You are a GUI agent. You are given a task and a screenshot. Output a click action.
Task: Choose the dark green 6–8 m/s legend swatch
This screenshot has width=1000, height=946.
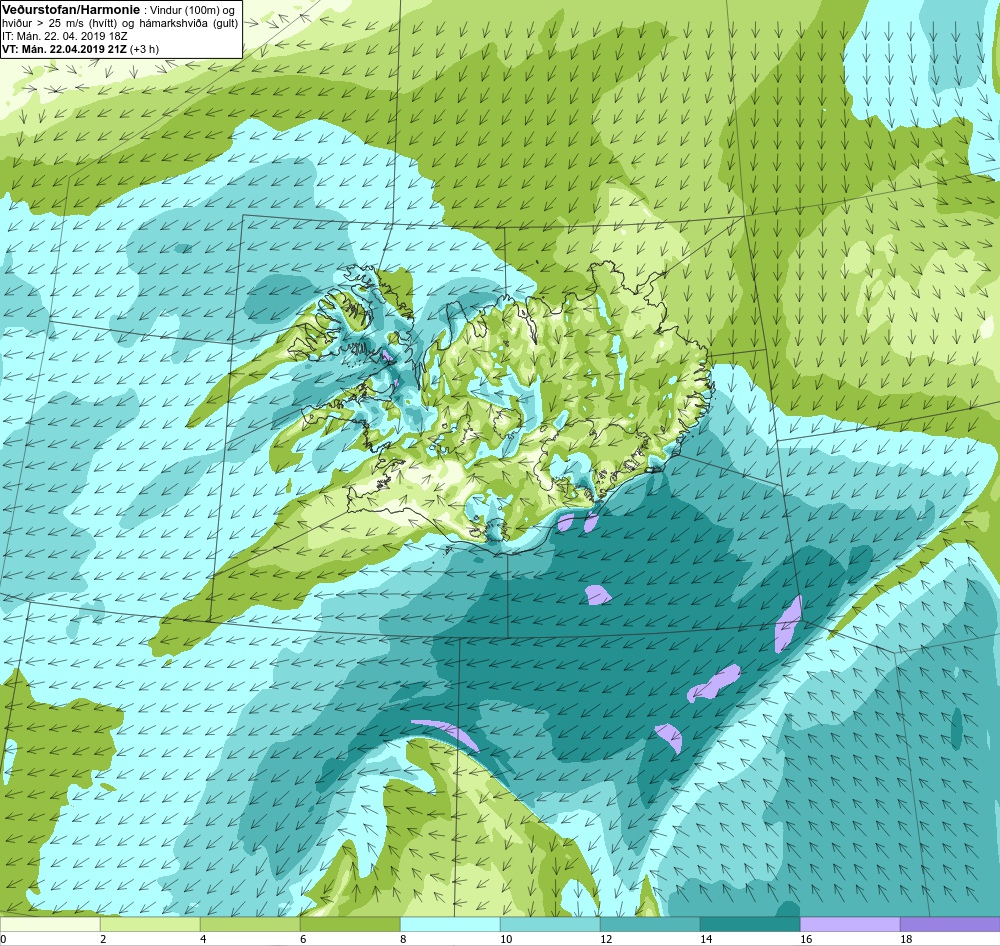pos(350,924)
